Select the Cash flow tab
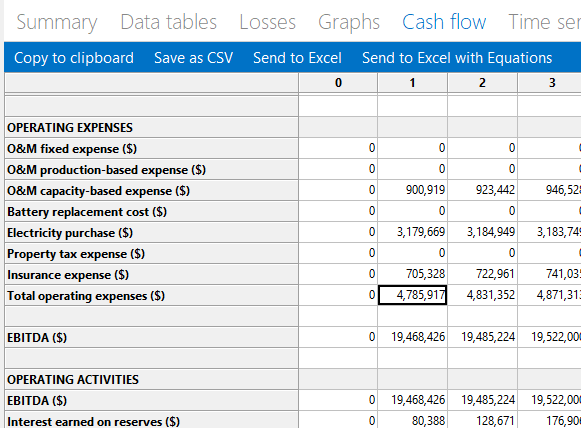581x428 pixels. [x=444, y=22]
